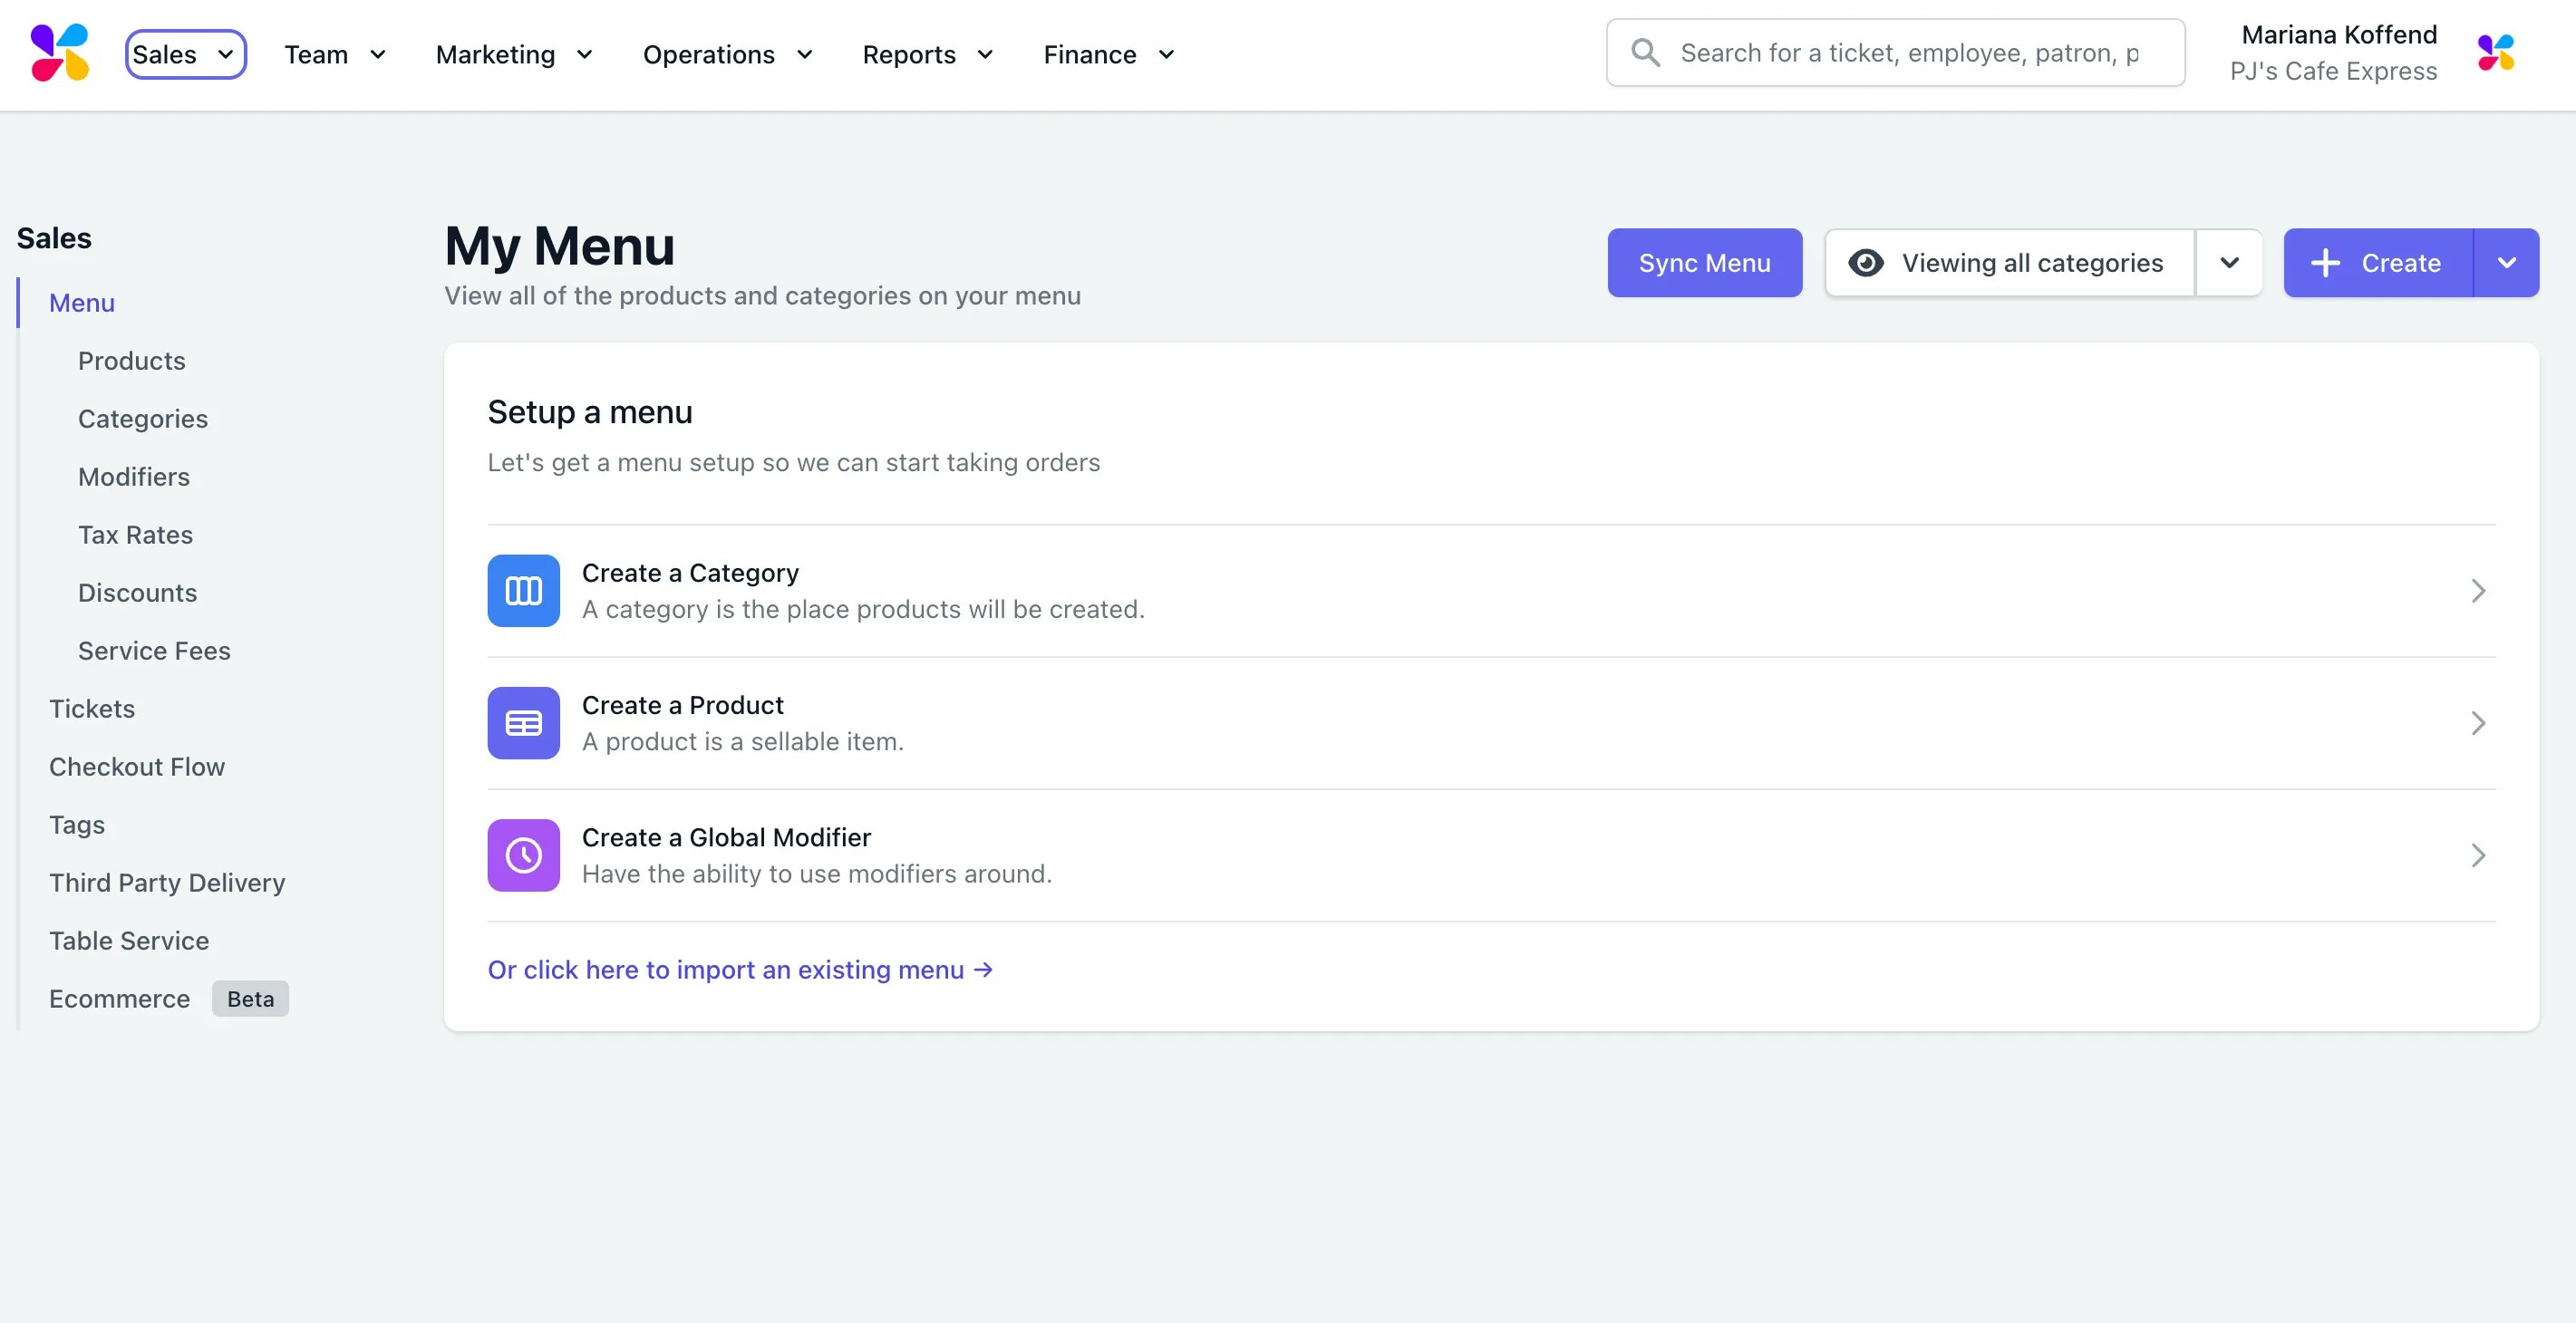
Task: Click the Sync Menu button
Action: click(x=1705, y=263)
